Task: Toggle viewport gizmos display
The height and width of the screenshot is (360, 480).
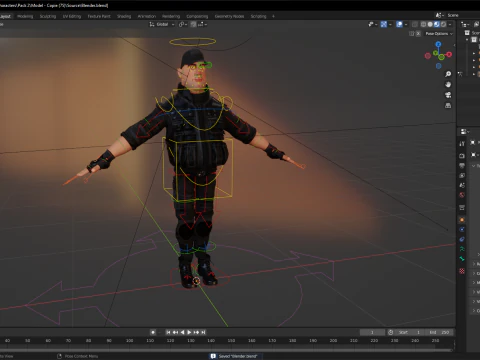Action: (x=384, y=24)
